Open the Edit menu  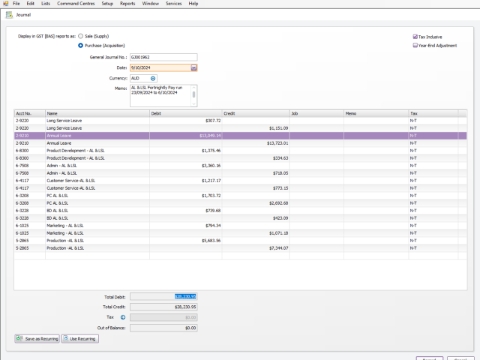click(30, 3)
